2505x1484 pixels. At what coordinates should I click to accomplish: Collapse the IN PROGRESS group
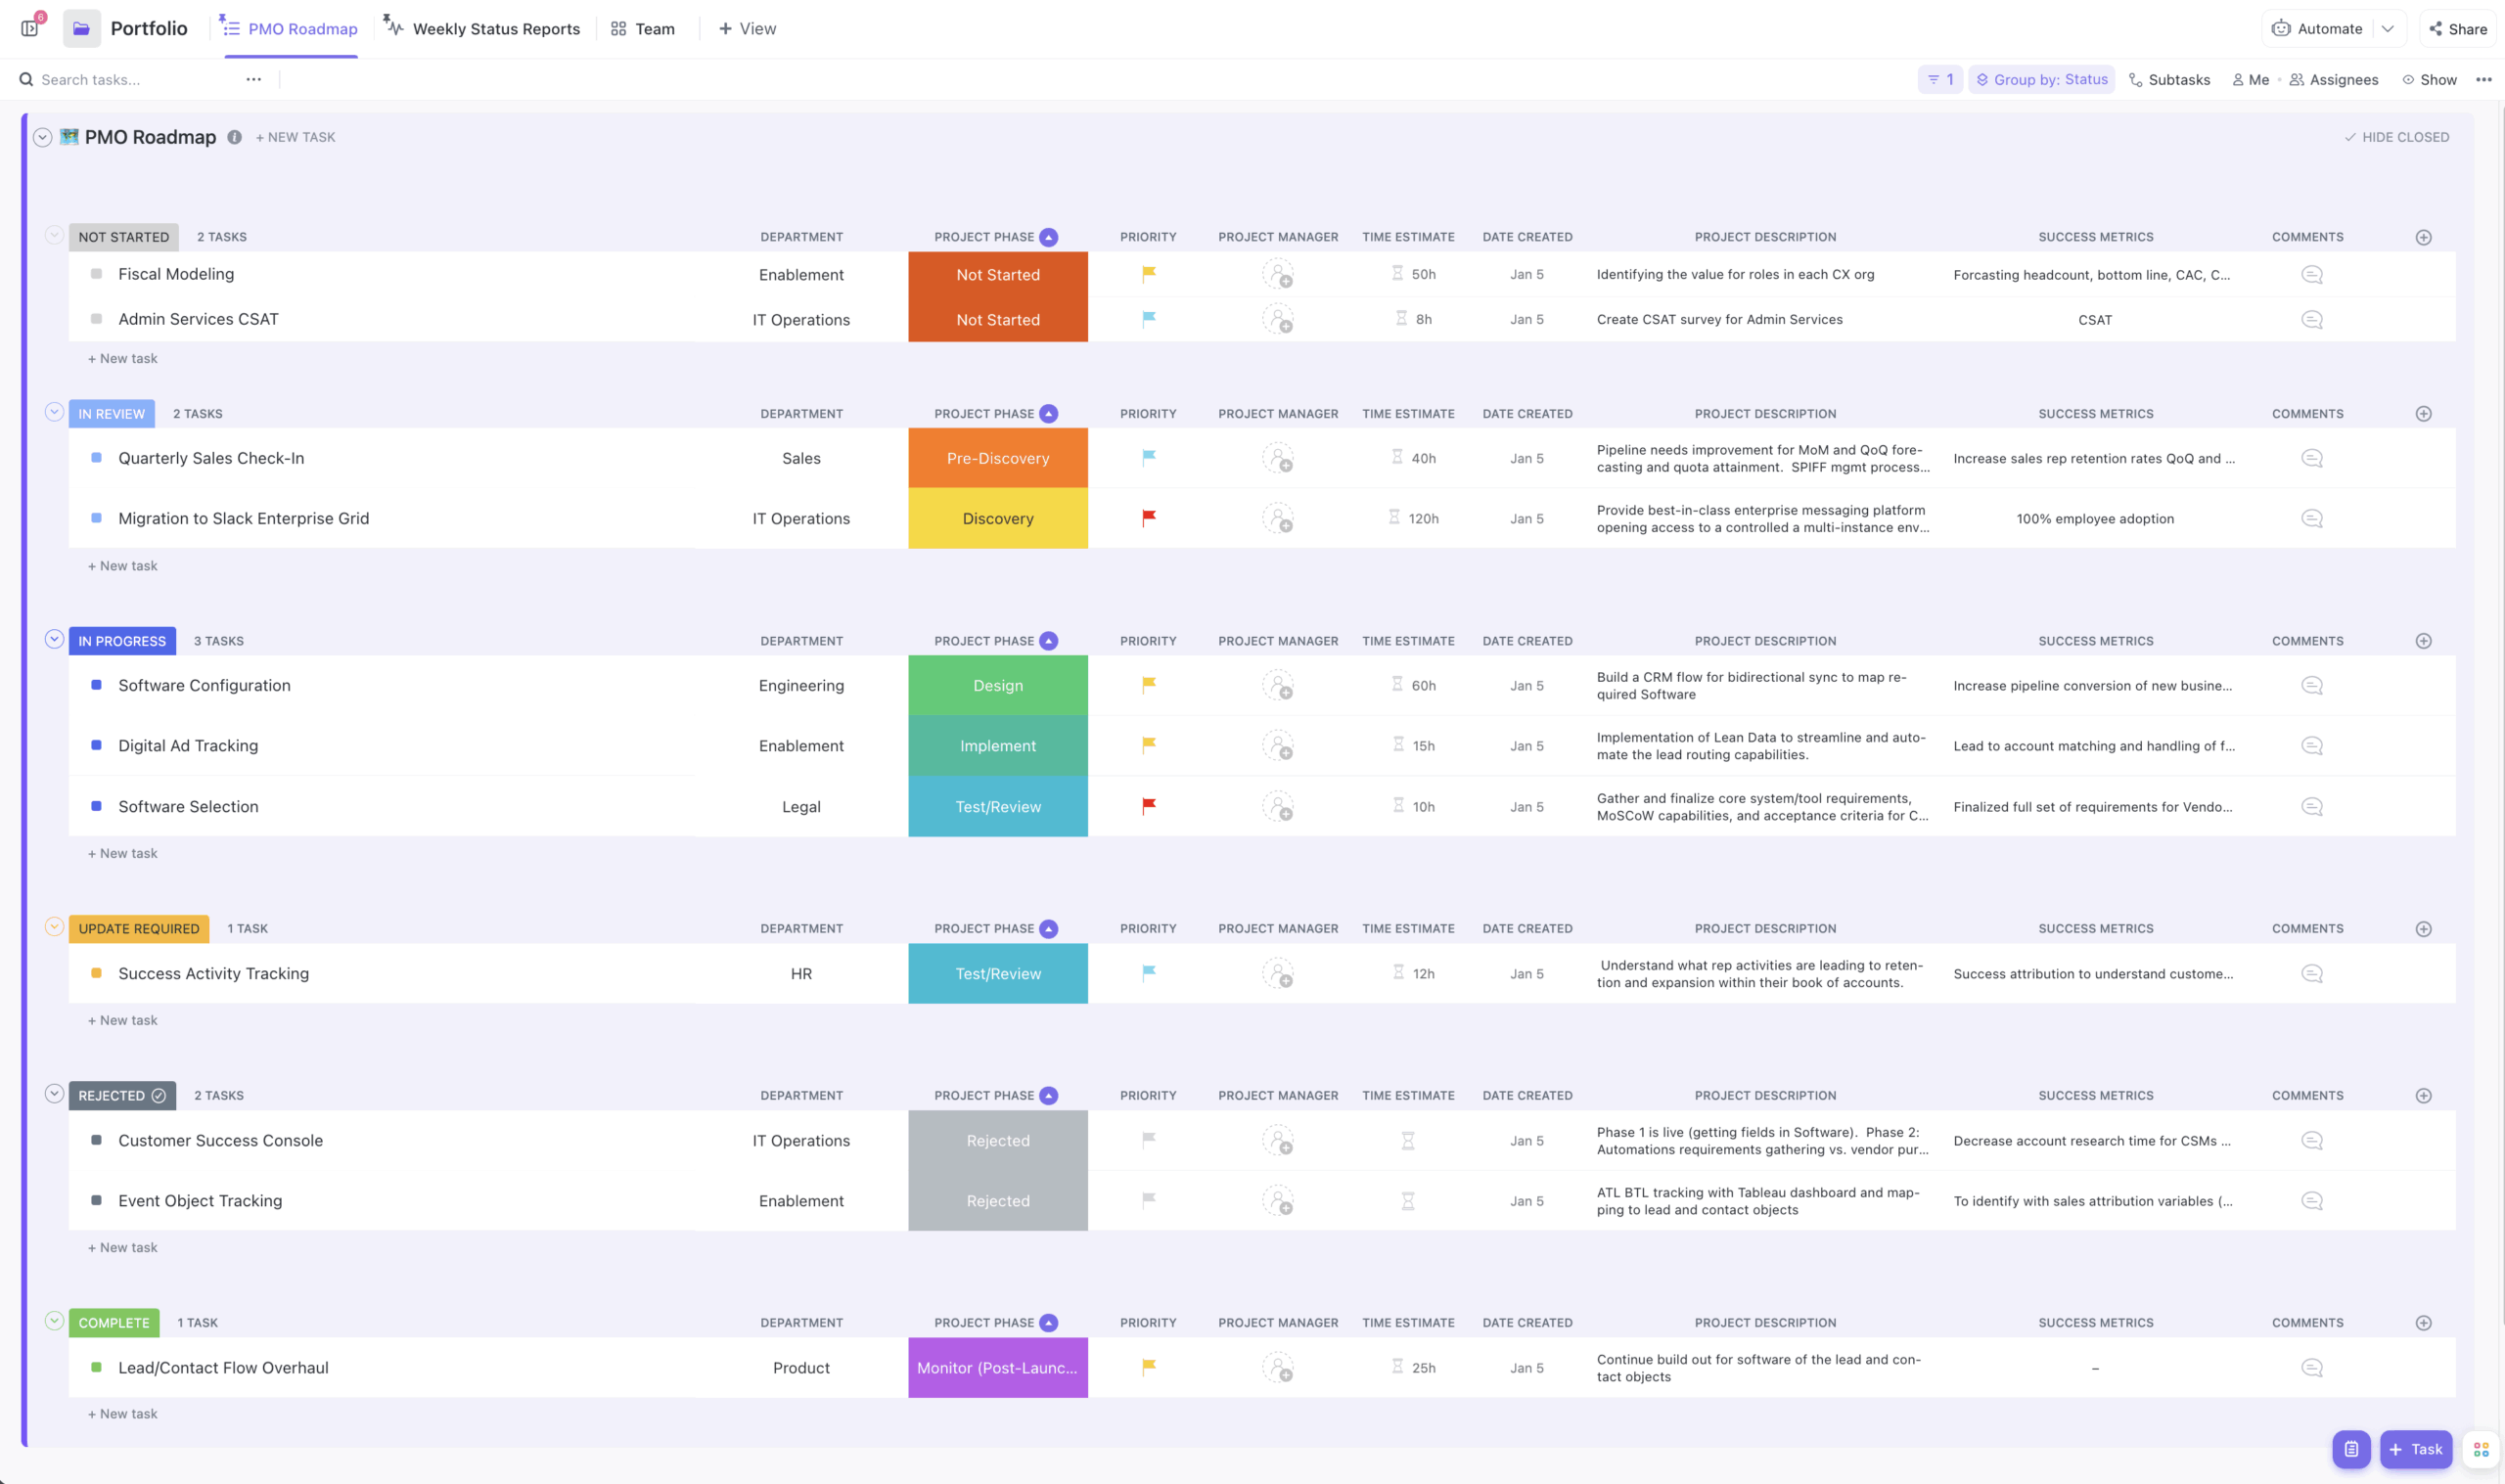[x=54, y=640]
